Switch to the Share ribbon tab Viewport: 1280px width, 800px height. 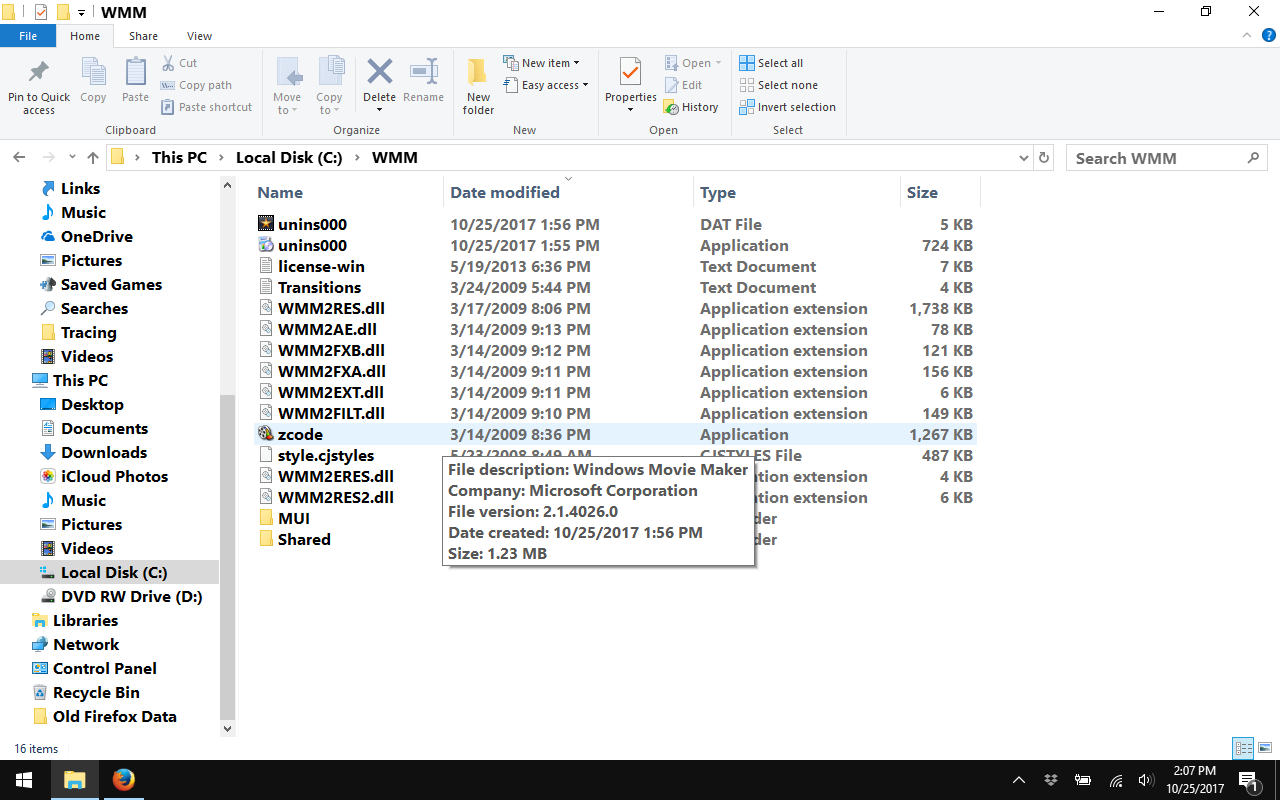click(143, 36)
